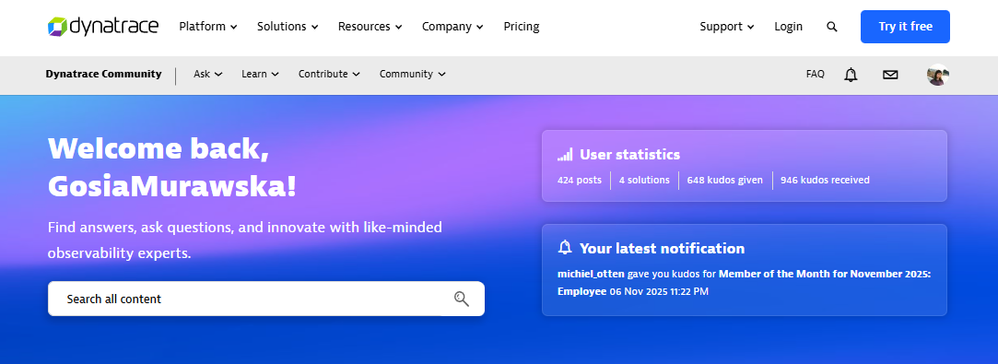This screenshot has height=364, width=998.
Task: Click the Welcome back, GosiaMurawska! heading
Action: [x=172, y=167]
